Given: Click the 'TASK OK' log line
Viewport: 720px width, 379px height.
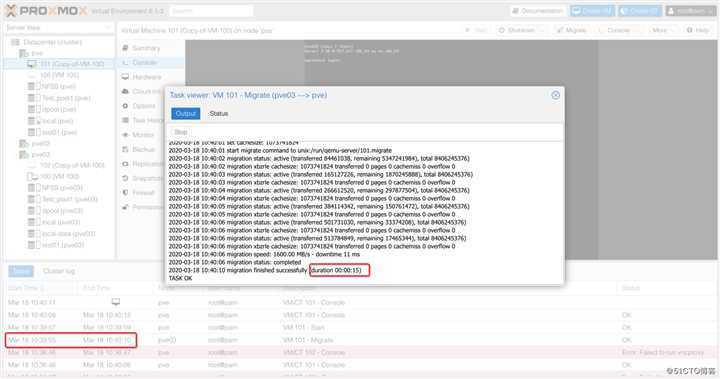Looking at the screenshot, I should (180, 278).
